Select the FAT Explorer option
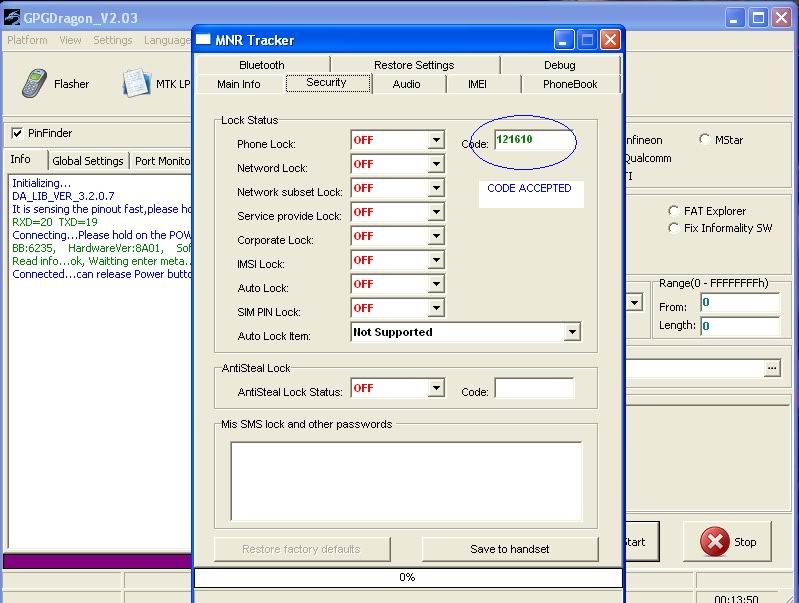 tap(673, 211)
